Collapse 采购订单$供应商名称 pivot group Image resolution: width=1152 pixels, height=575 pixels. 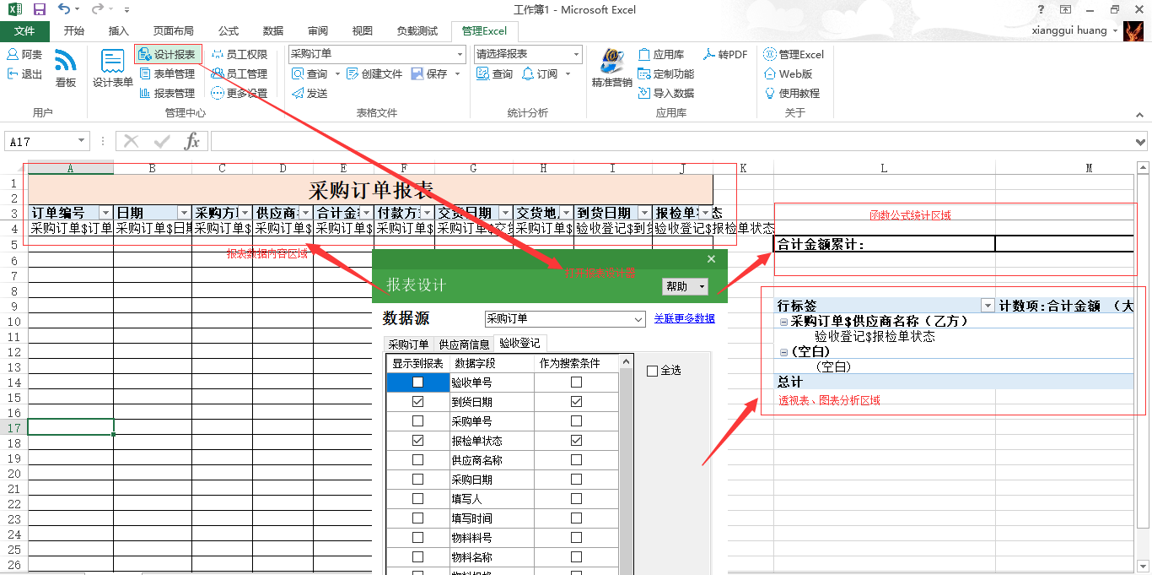point(783,322)
